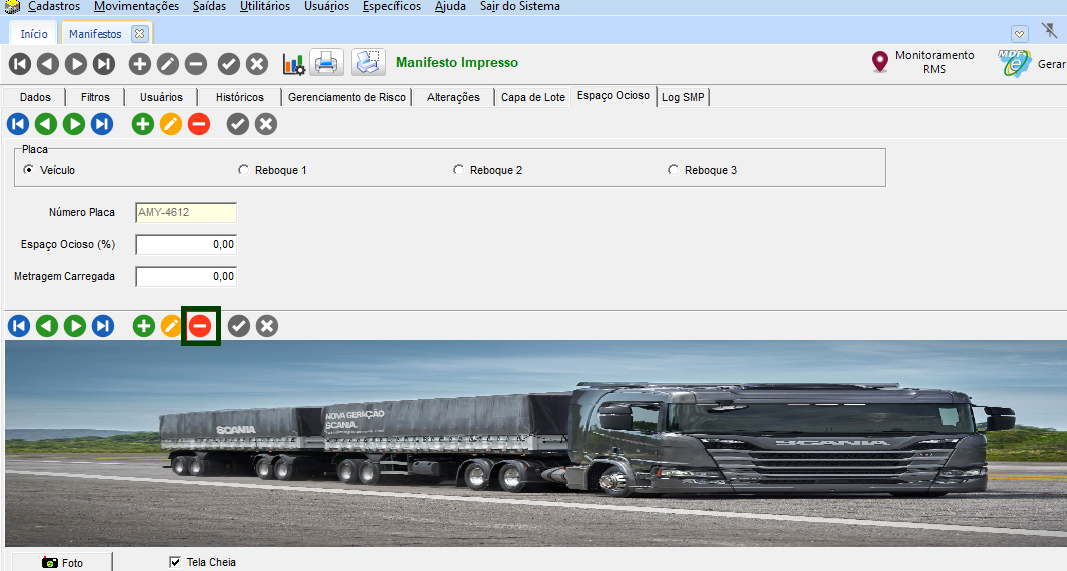The image size is (1067, 571).
Task: Add a photo with green plus
Action: 144,326
